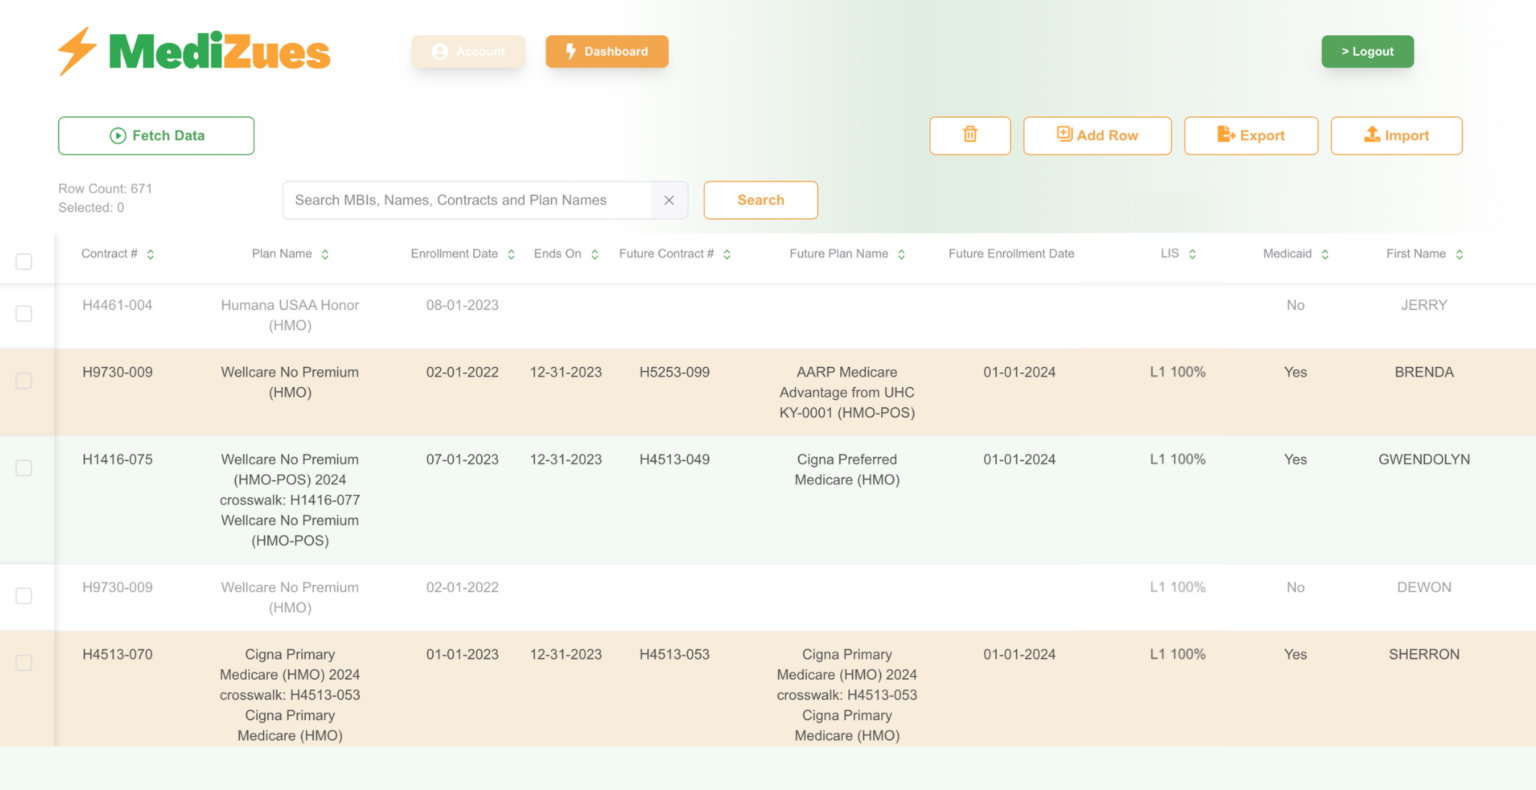The width and height of the screenshot is (1536, 790).
Task: Open the Account tab
Action: point(468,52)
